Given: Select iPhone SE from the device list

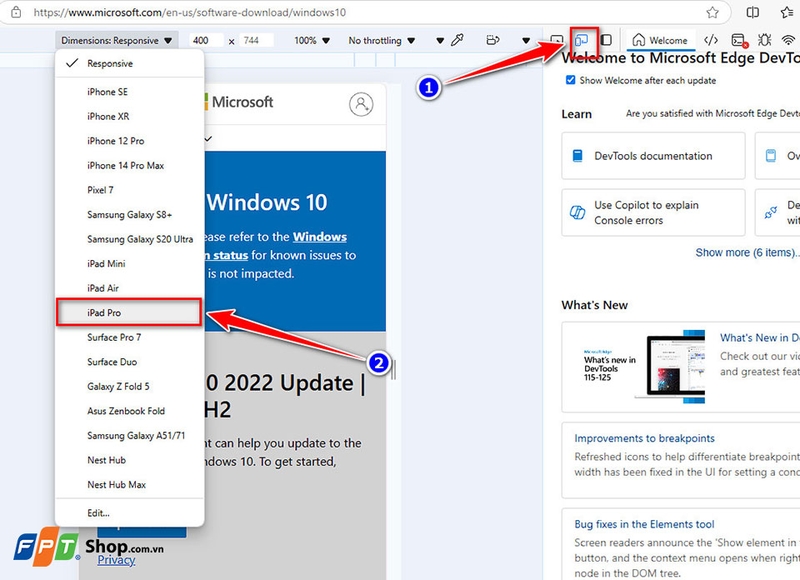Looking at the screenshot, I should [x=130, y=92].
